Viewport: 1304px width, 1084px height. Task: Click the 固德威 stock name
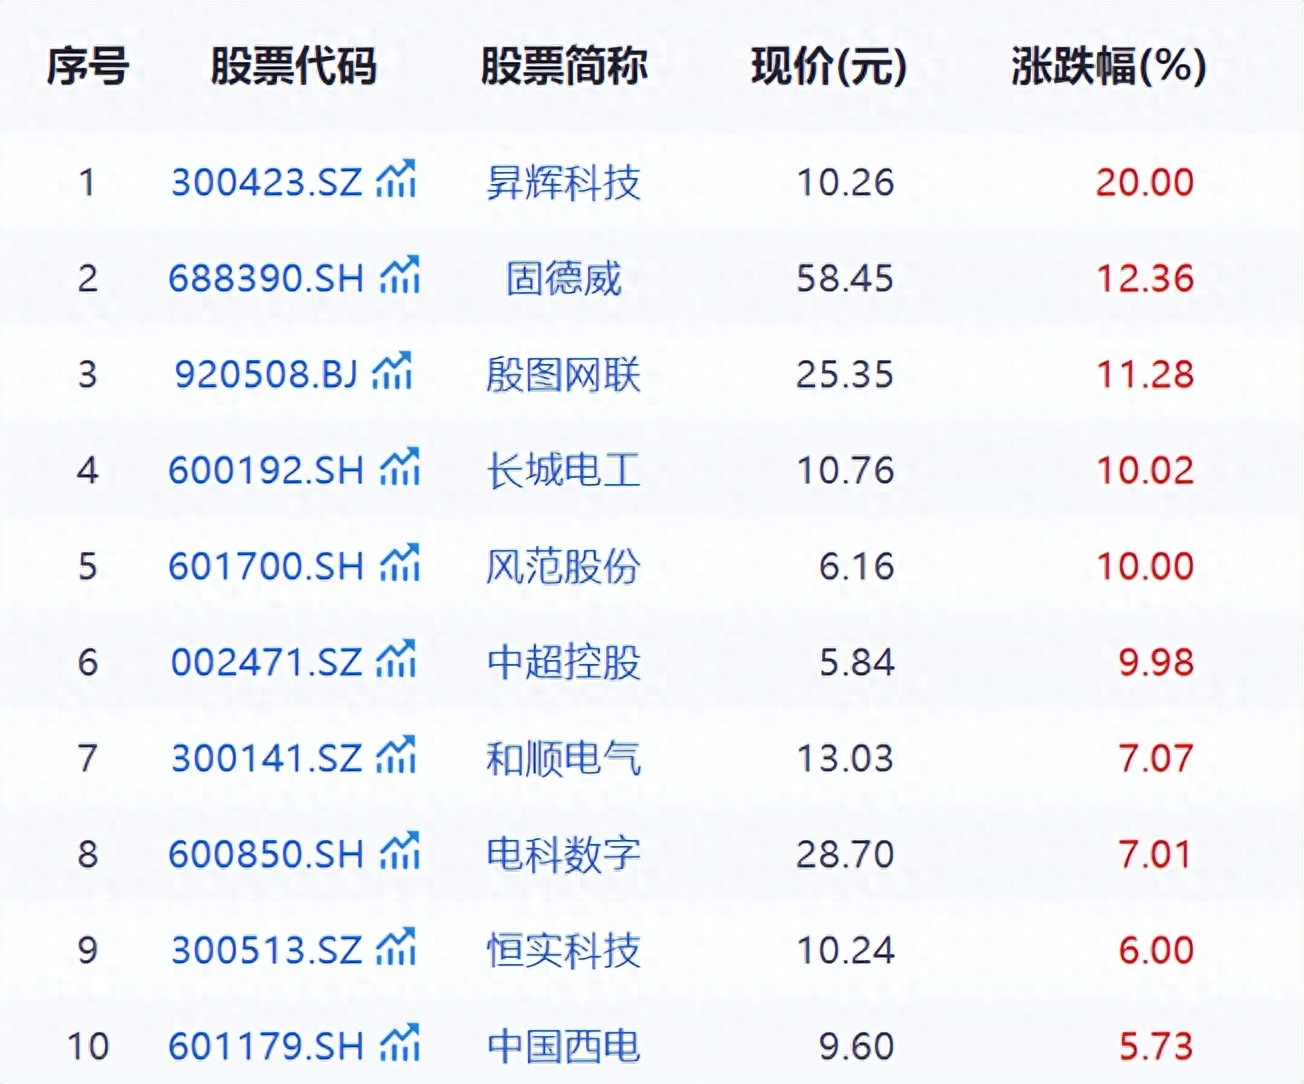pos(563,278)
